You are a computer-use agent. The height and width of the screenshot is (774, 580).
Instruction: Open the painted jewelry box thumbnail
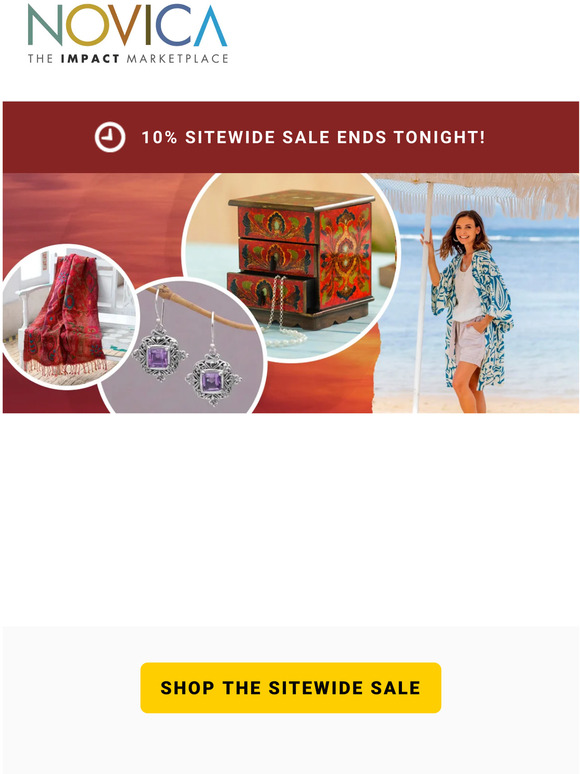291,267
